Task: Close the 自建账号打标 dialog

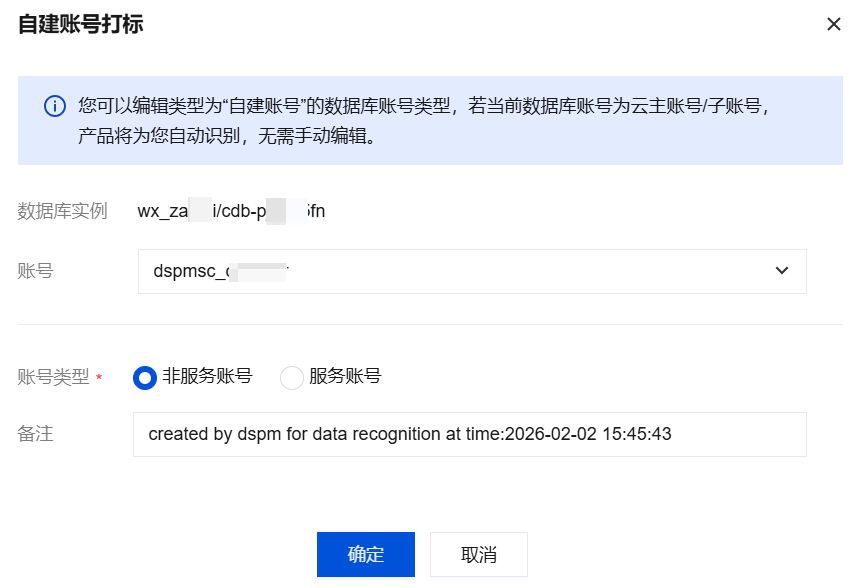Action: (x=833, y=24)
